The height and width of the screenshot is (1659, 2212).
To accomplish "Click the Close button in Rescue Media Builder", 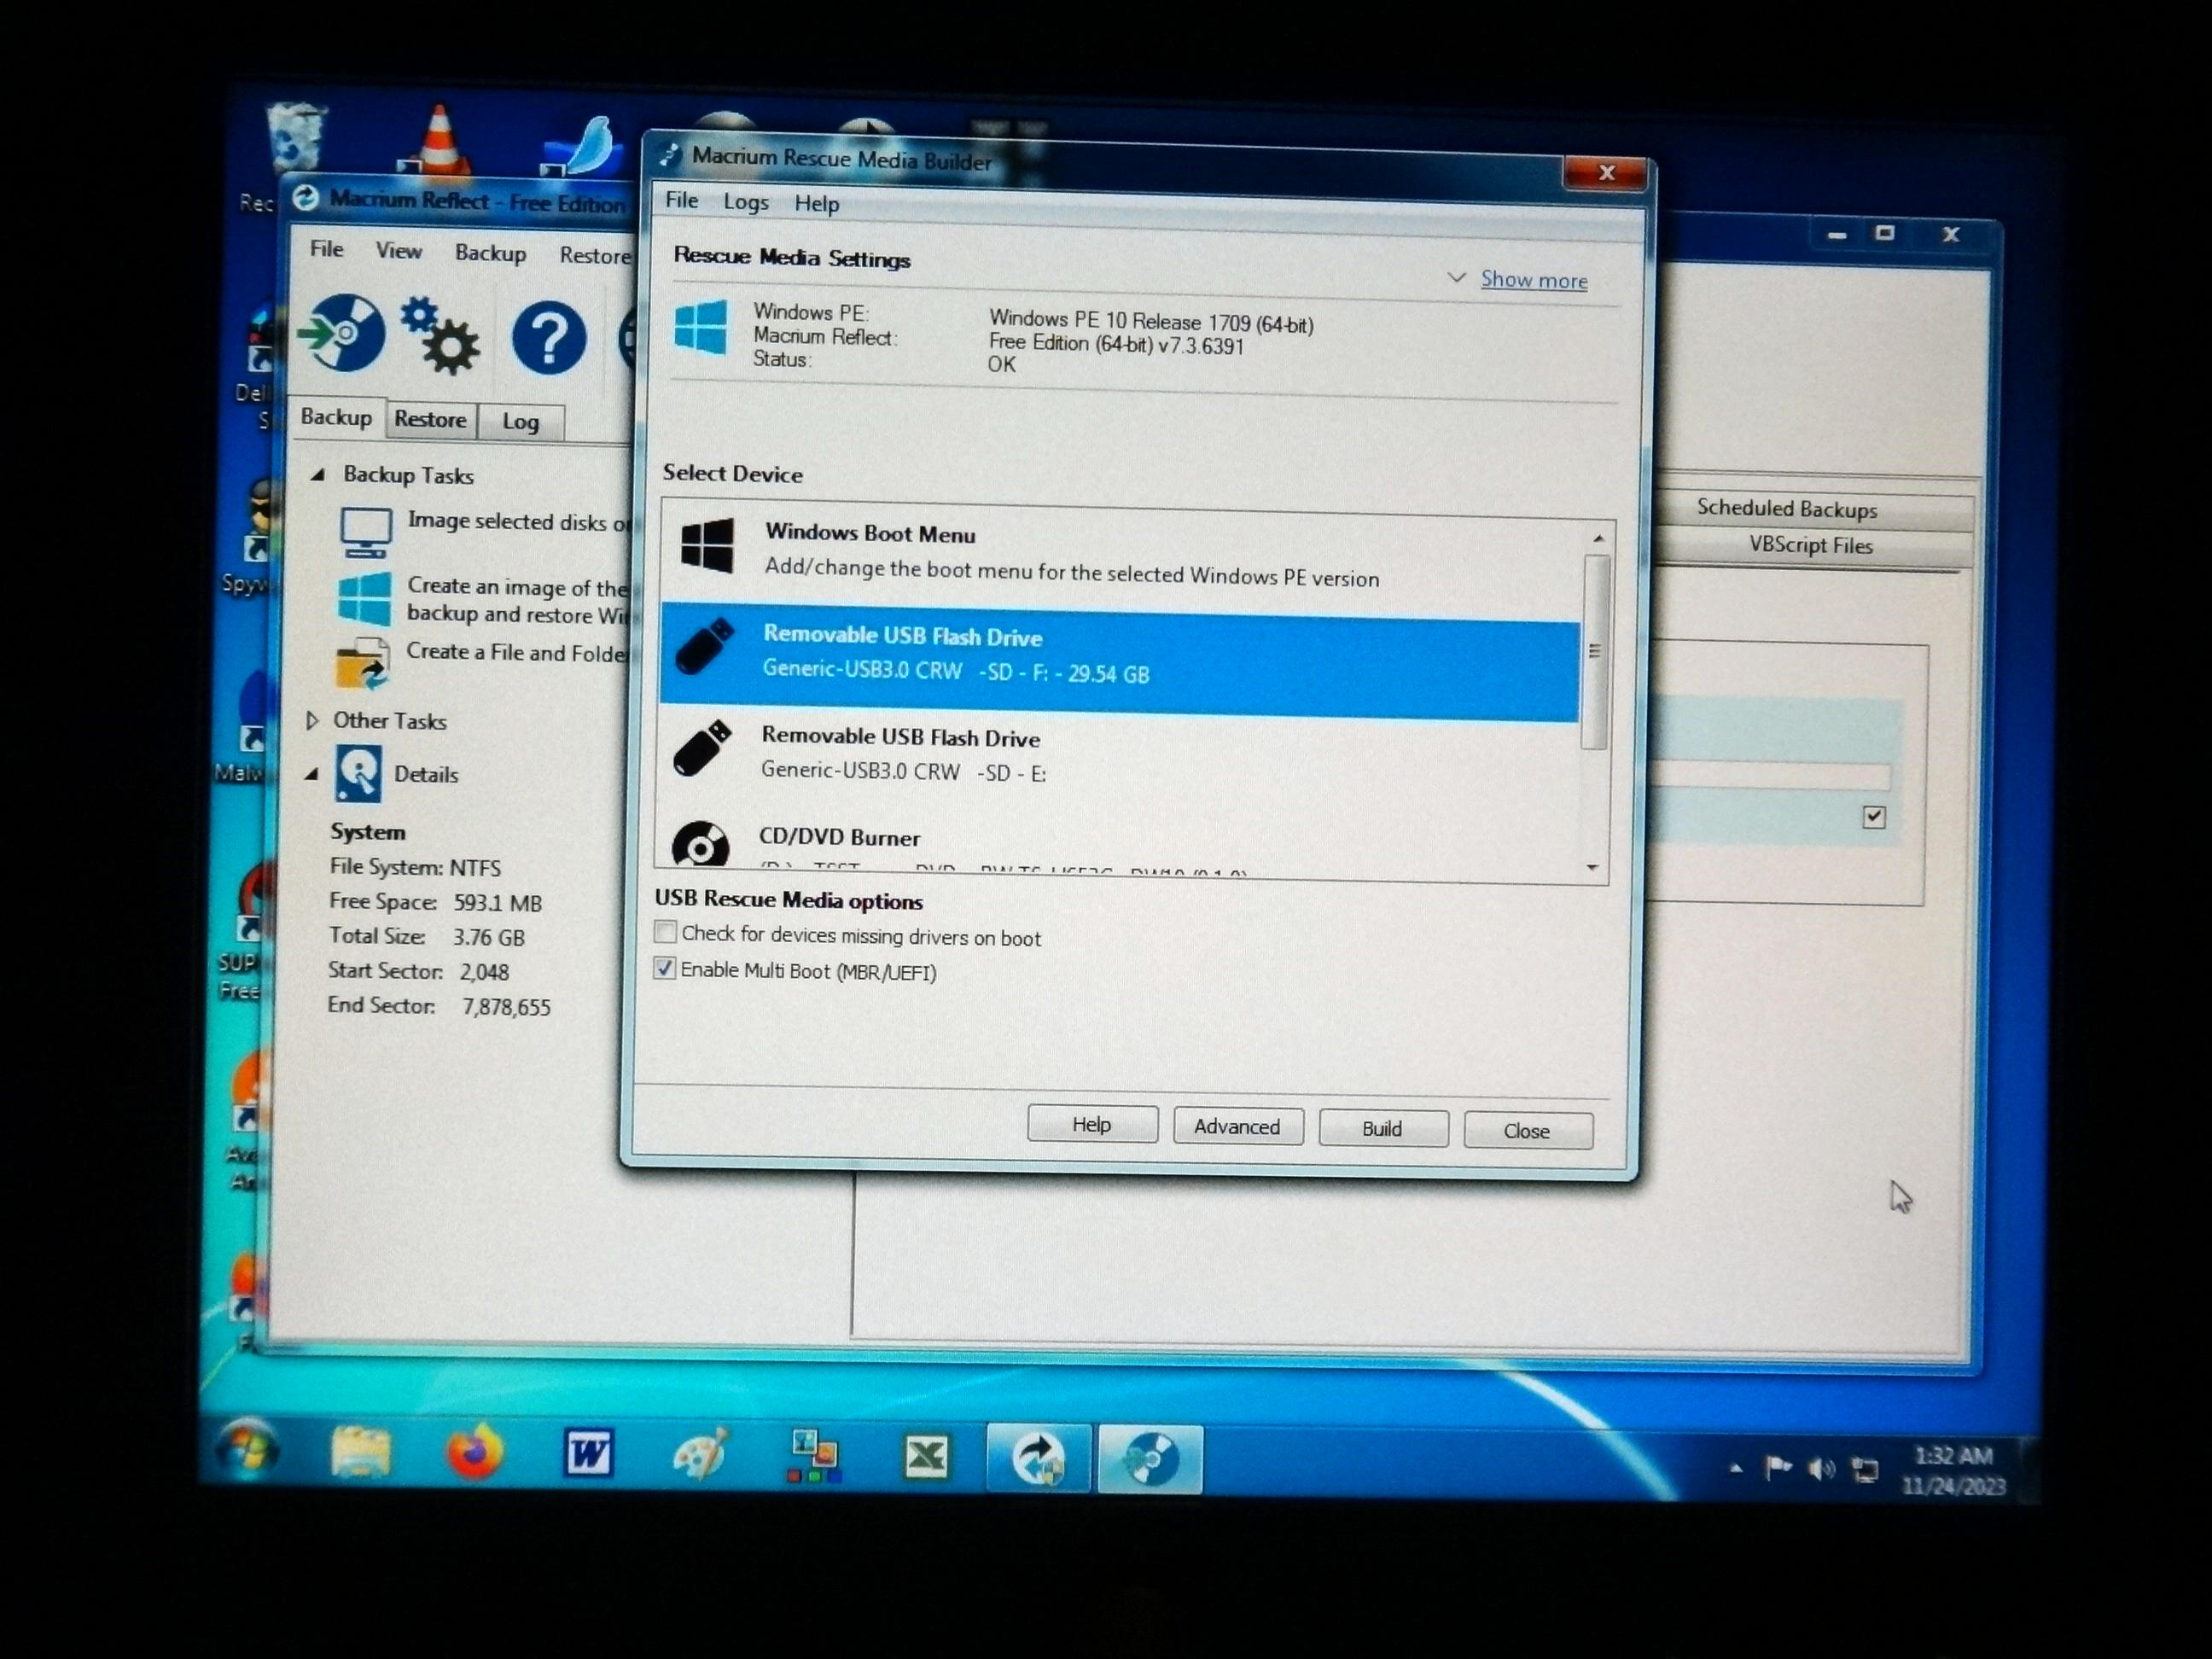I will [x=1527, y=1131].
